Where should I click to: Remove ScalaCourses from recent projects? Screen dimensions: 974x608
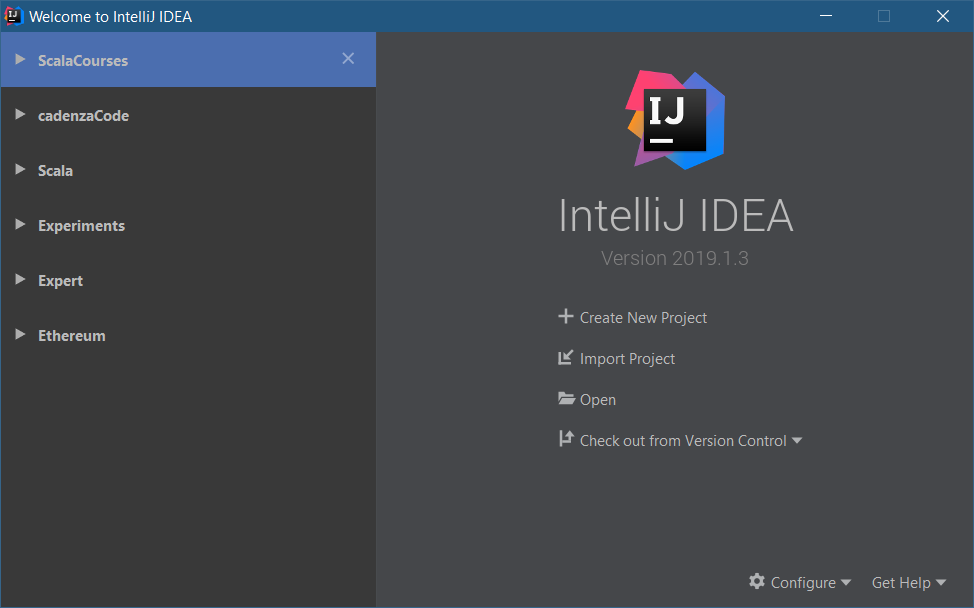pyautogui.click(x=348, y=58)
